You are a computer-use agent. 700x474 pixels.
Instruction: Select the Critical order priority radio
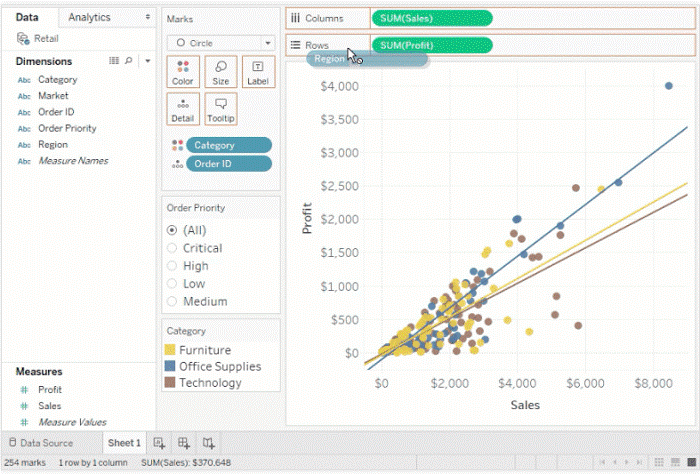click(x=173, y=248)
